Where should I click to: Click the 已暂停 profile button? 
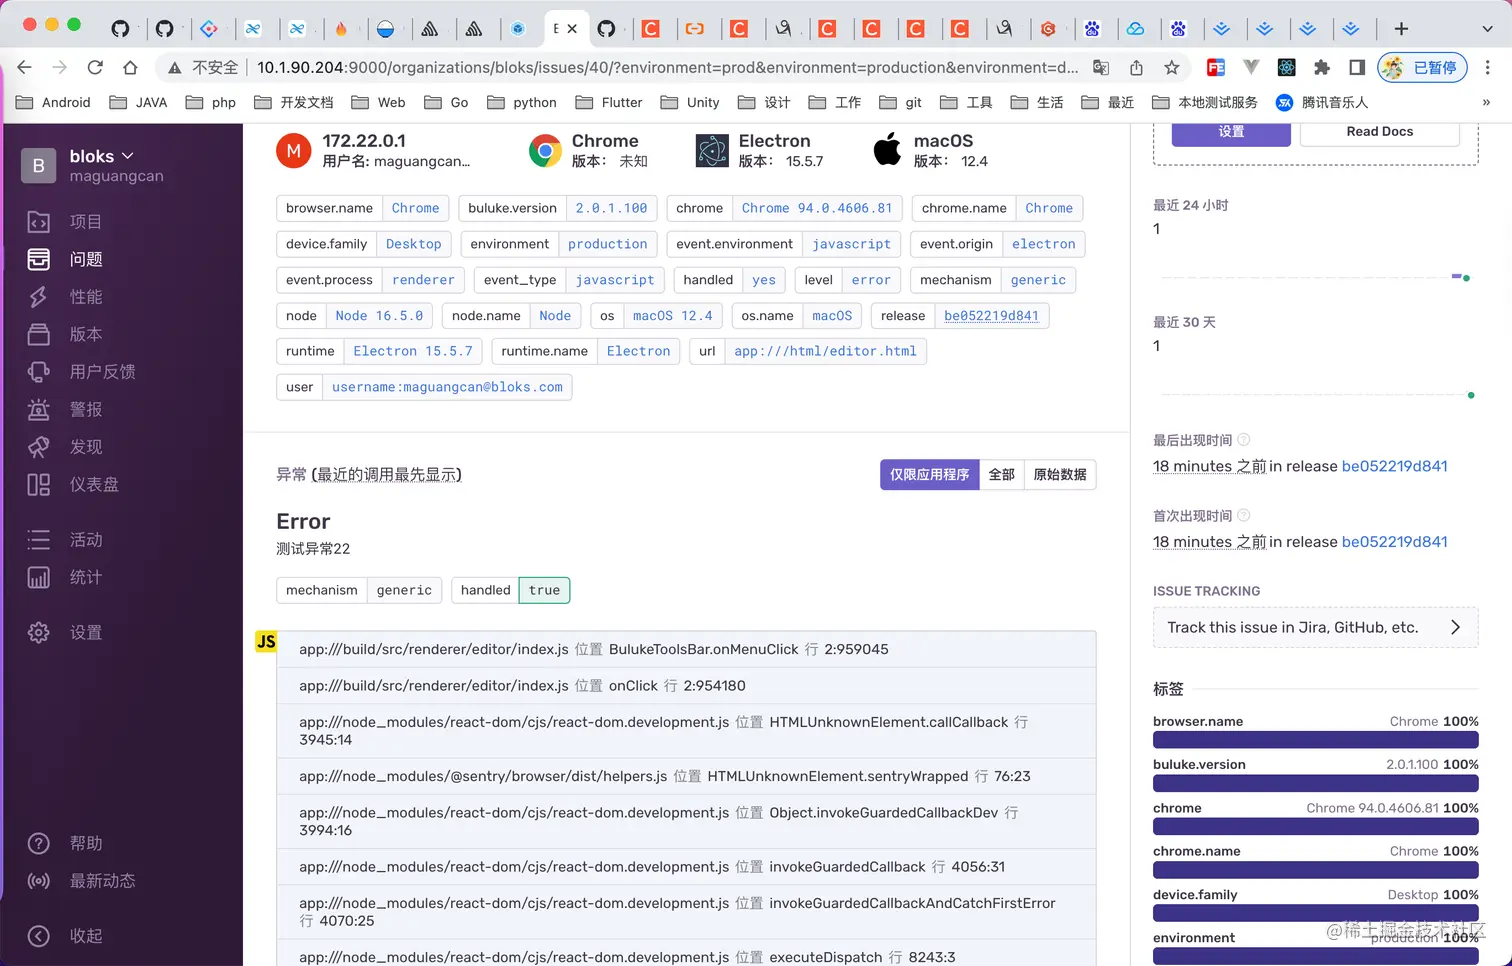coord(1422,67)
